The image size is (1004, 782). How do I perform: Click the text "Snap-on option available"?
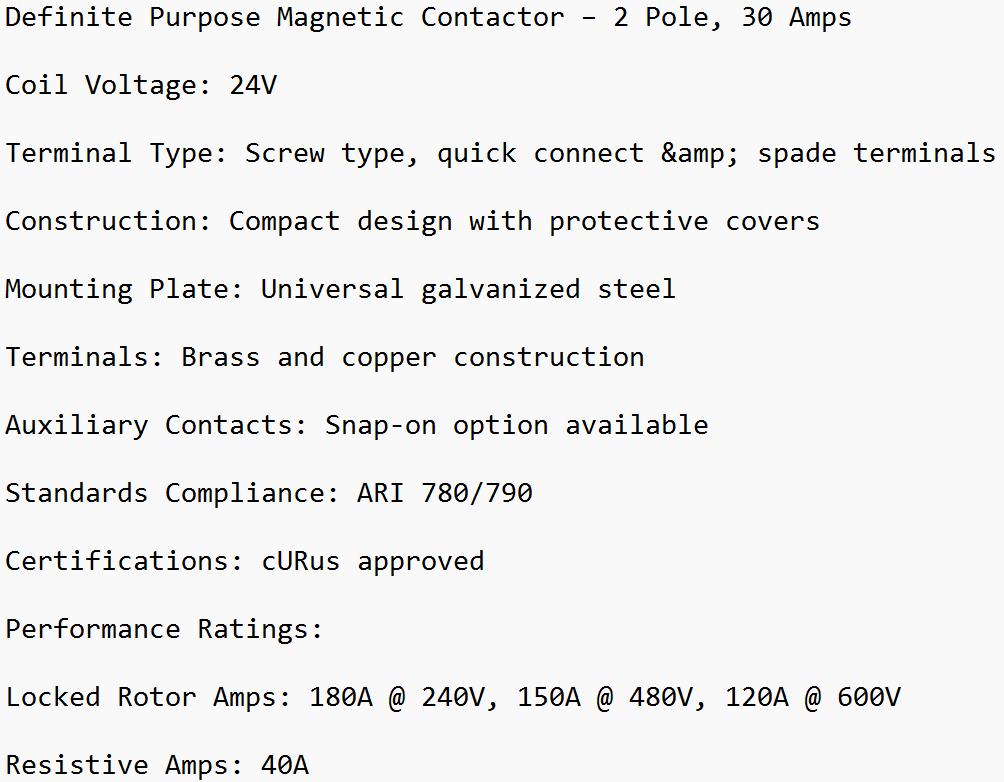(x=516, y=425)
